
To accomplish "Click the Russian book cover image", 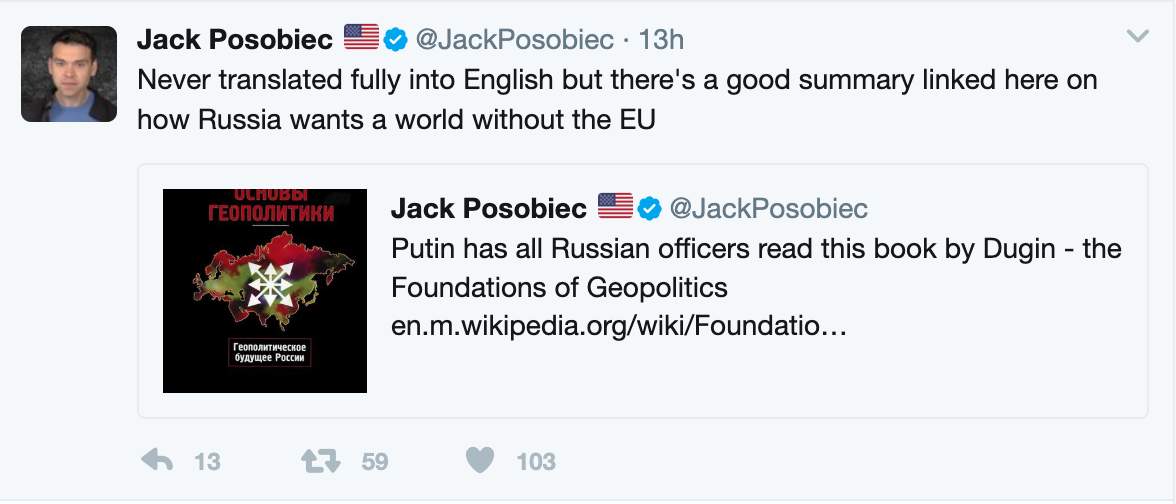I will pos(265,290).
